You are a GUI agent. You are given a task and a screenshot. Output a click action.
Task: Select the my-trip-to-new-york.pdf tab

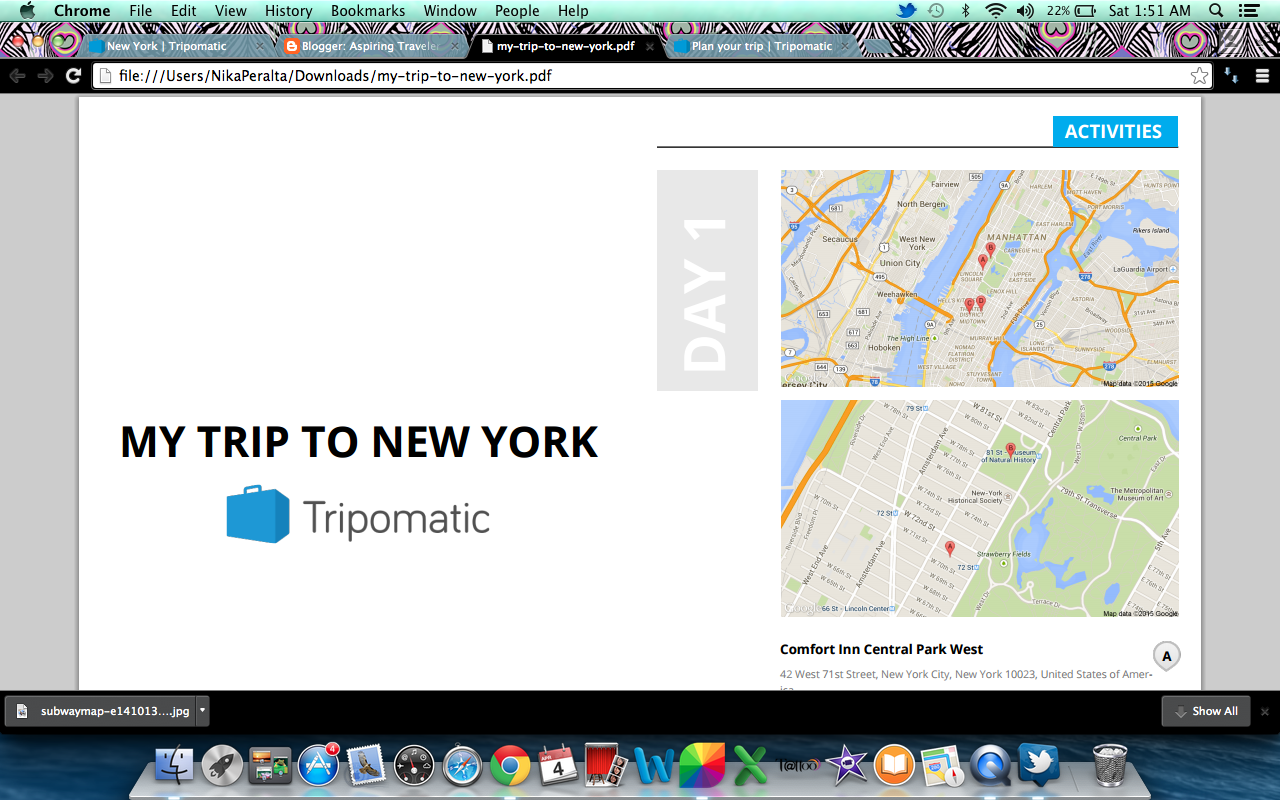click(x=566, y=46)
